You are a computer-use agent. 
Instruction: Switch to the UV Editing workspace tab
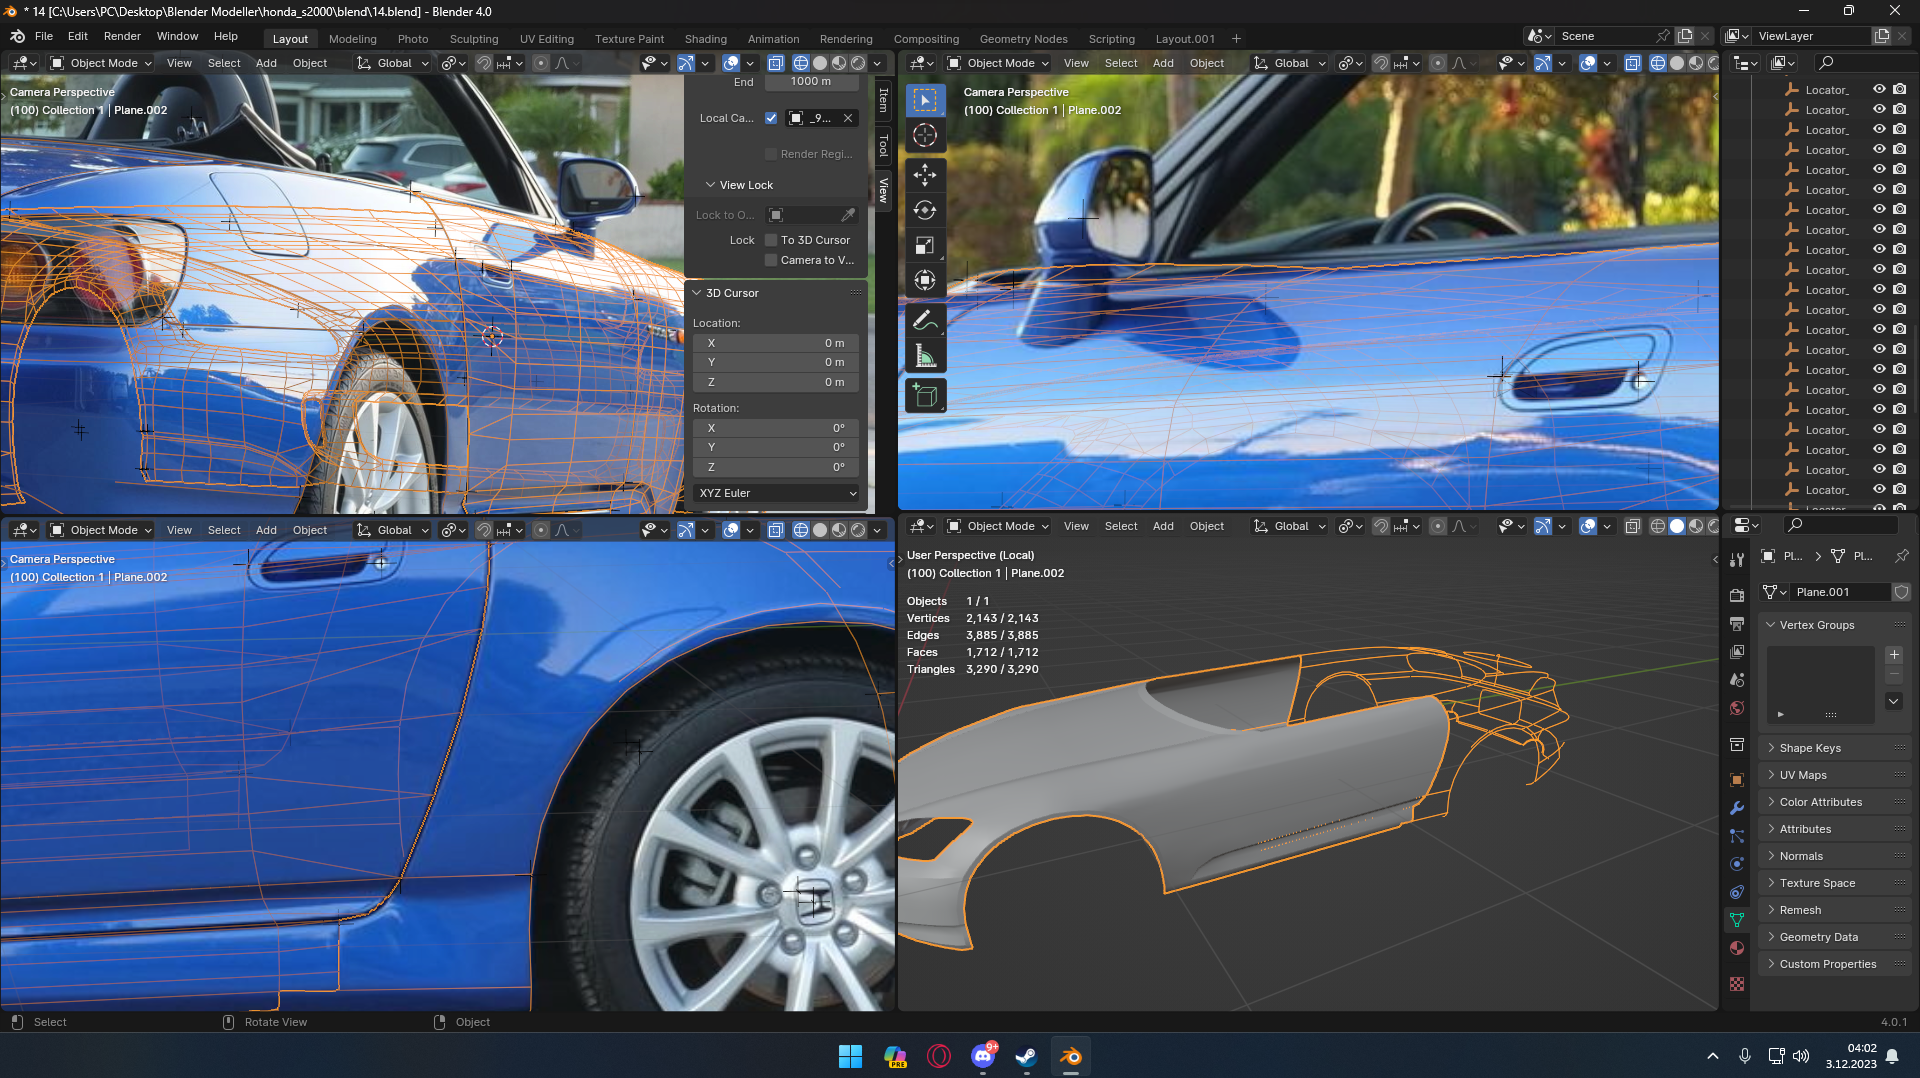[547, 39]
